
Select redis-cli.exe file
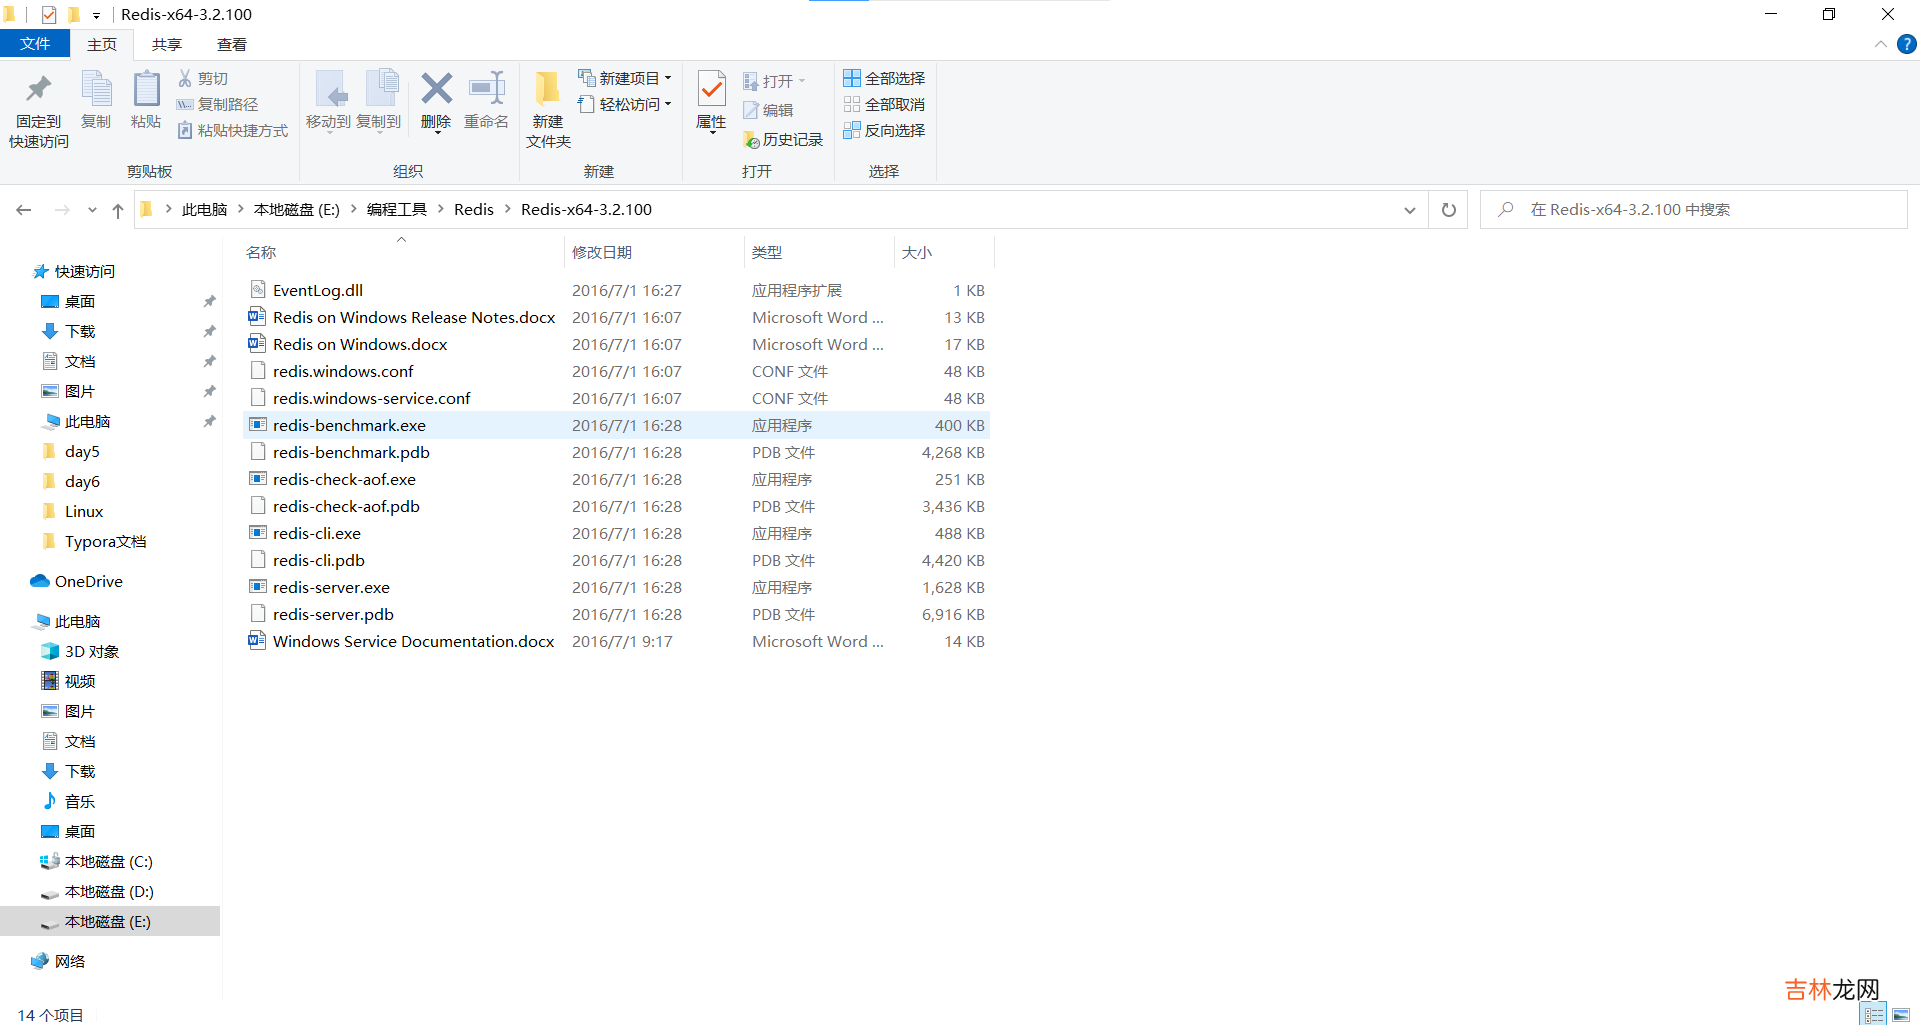616,533
